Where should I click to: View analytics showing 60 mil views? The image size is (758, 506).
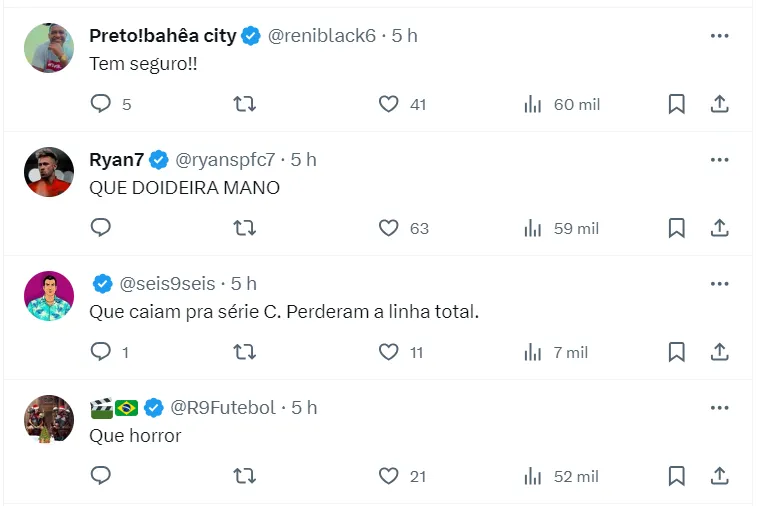tap(562, 104)
